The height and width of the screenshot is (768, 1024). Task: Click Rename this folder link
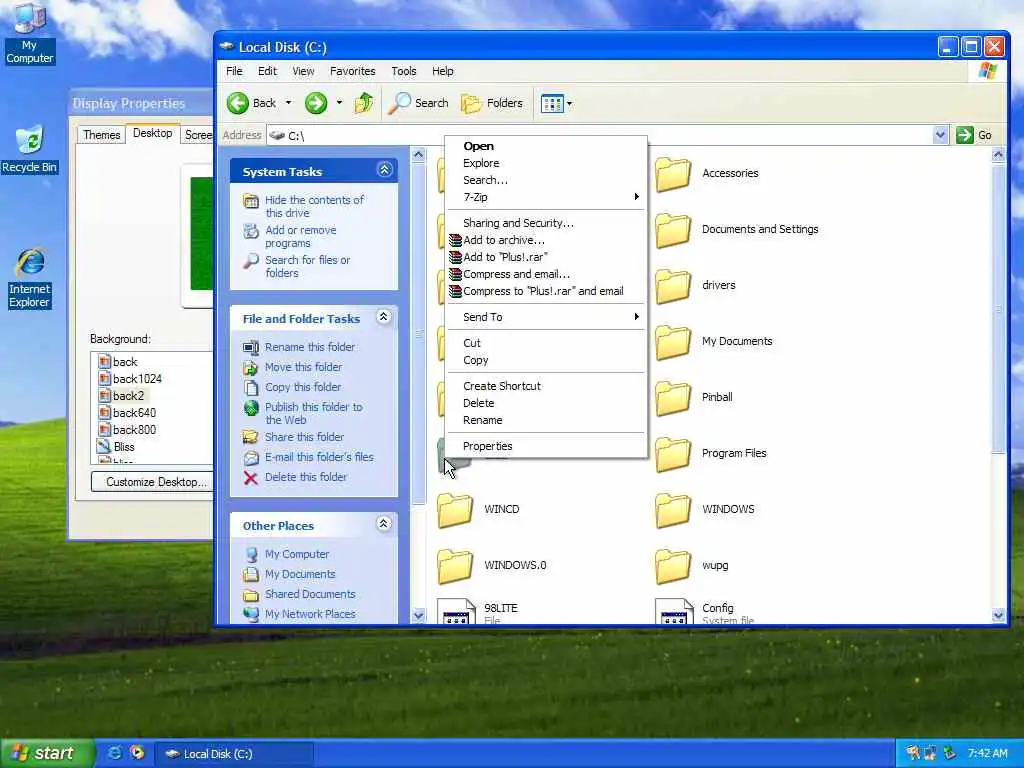coord(310,347)
